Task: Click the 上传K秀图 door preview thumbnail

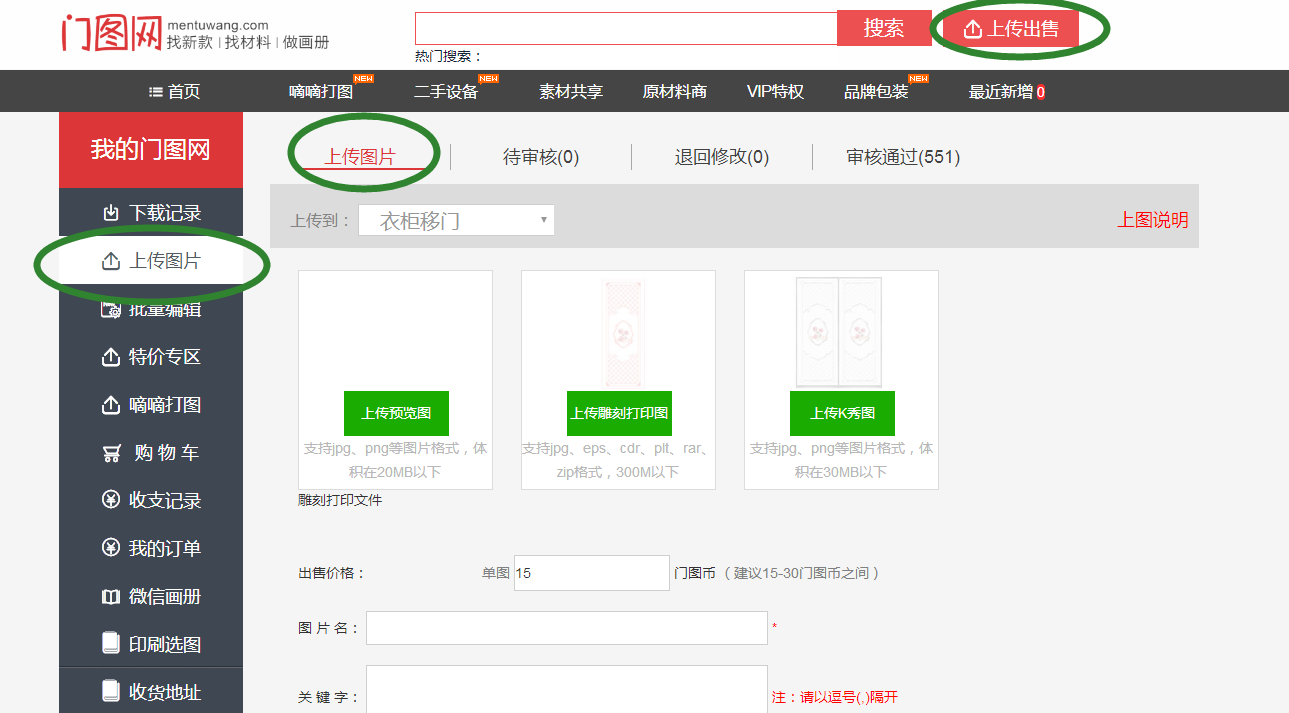Action: point(841,333)
